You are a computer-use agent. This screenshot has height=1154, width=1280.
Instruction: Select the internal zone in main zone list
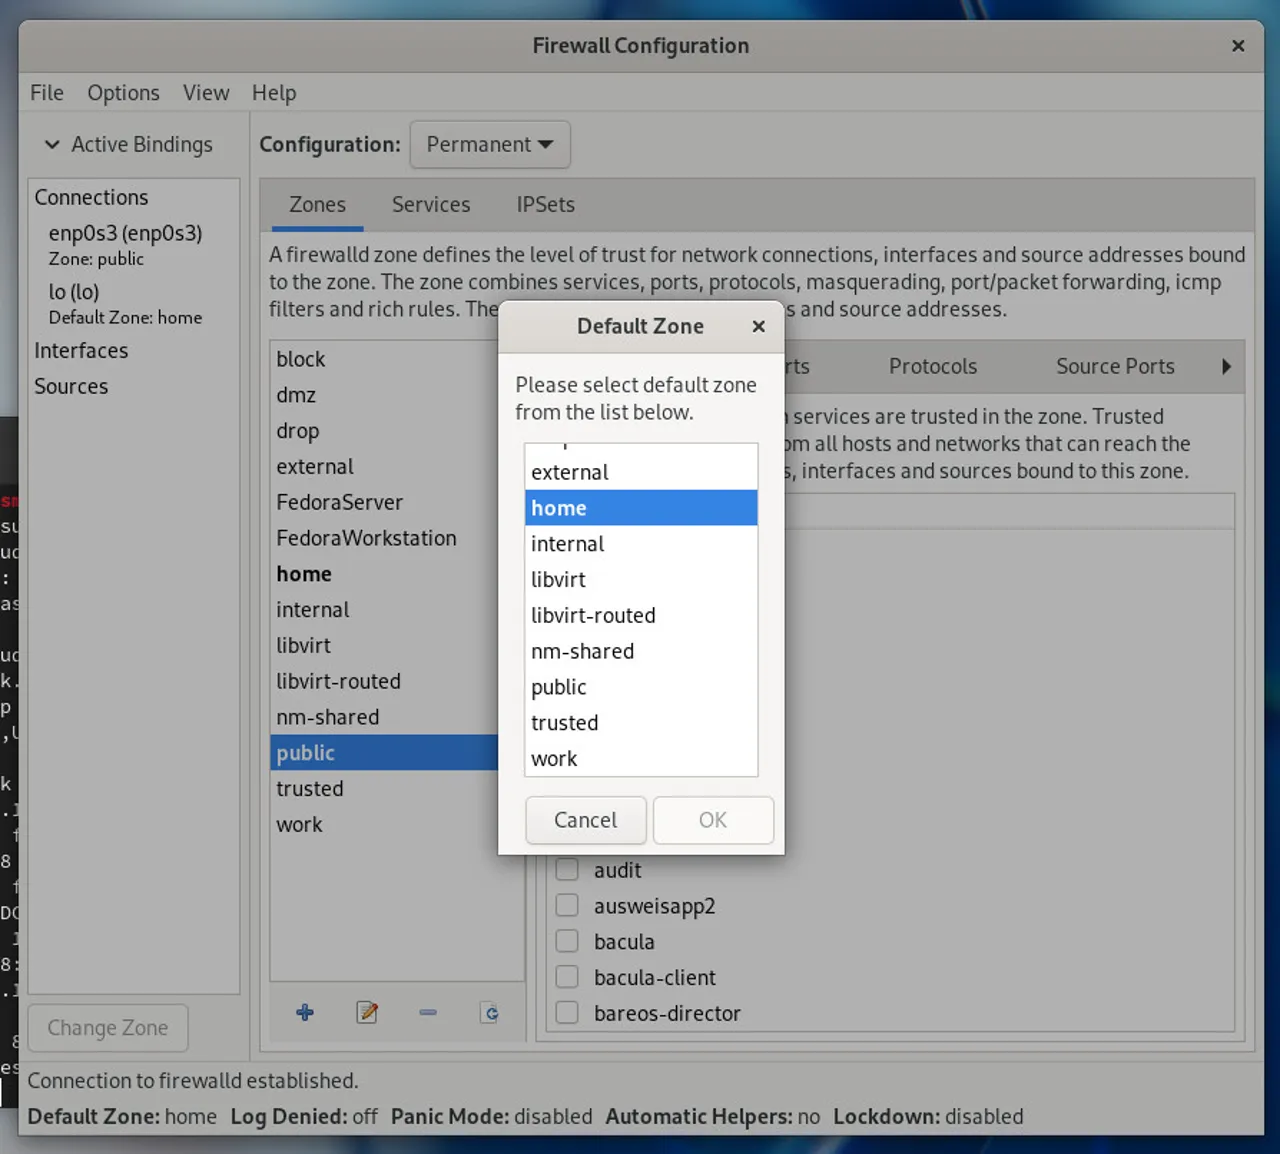pyautogui.click(x=384, y=610)
